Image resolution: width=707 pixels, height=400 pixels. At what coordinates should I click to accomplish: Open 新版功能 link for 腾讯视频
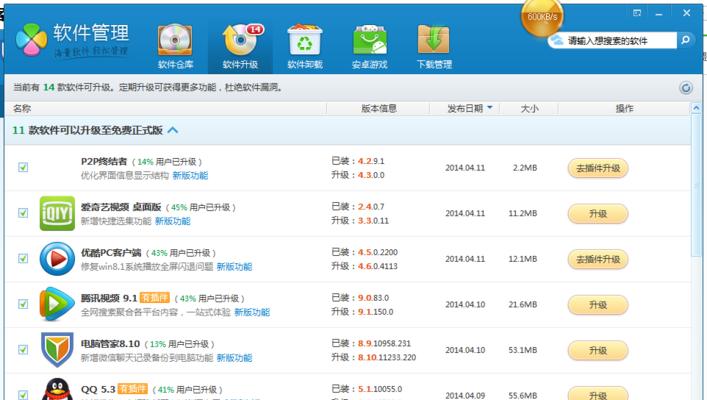point(252,312)
